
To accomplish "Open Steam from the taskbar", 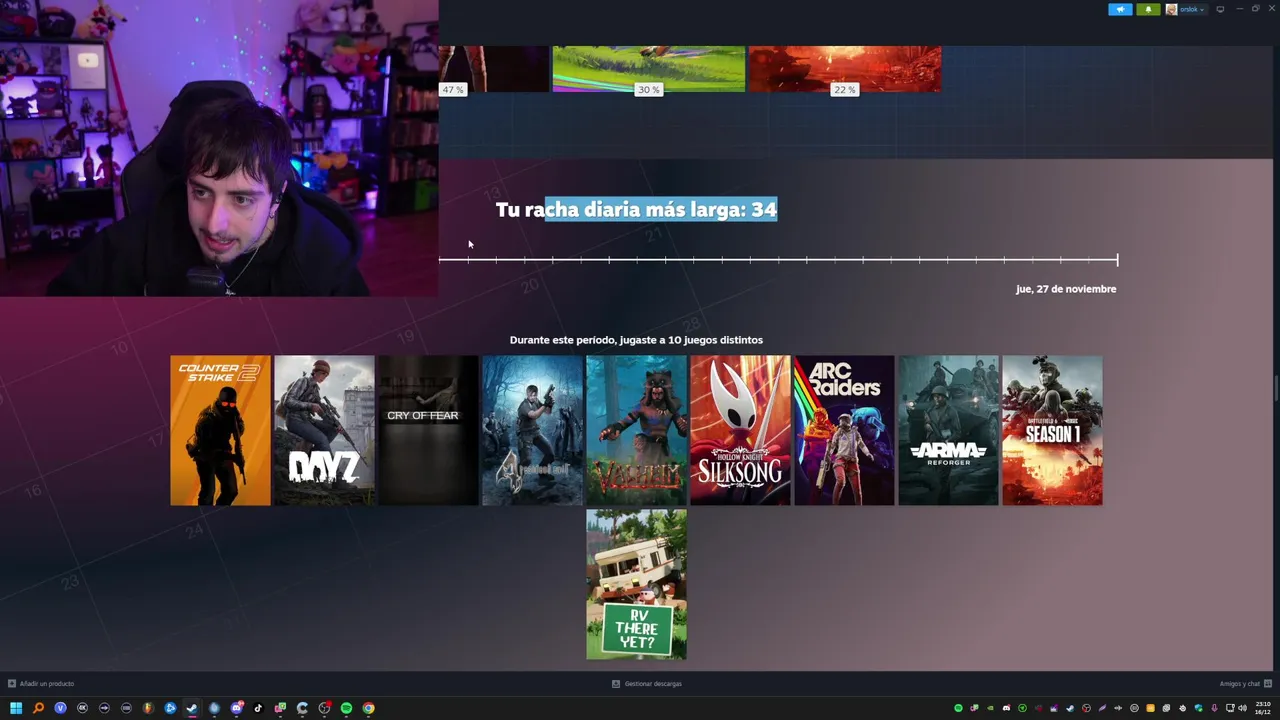I will (191, 708).
